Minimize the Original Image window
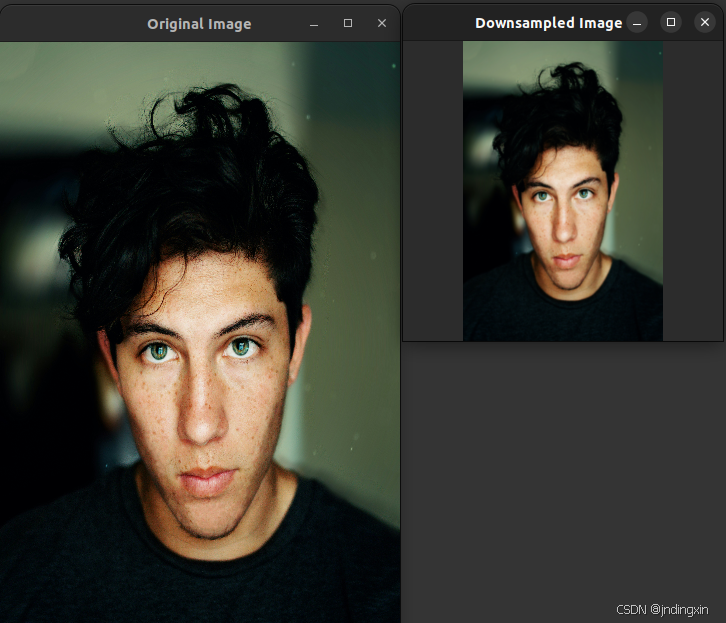The height and width of the screenshot is (623, 726). pos(314,23)
